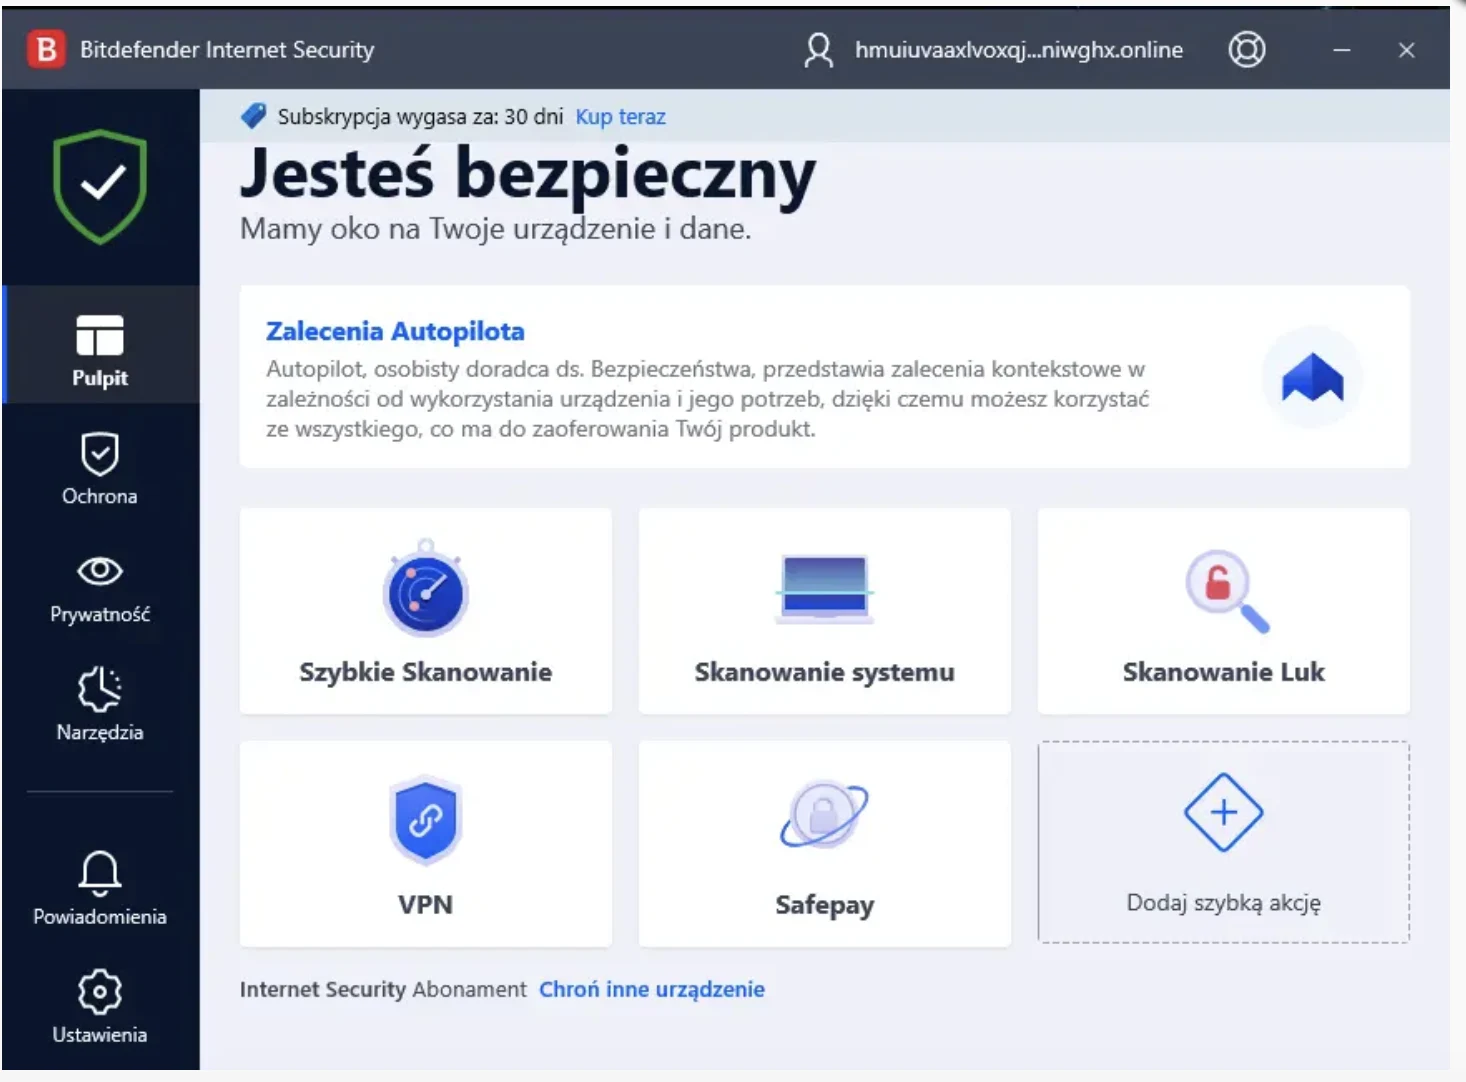Click the green shield status icon
This screenshot has width=1466, height=1082.
coord(100,186)
